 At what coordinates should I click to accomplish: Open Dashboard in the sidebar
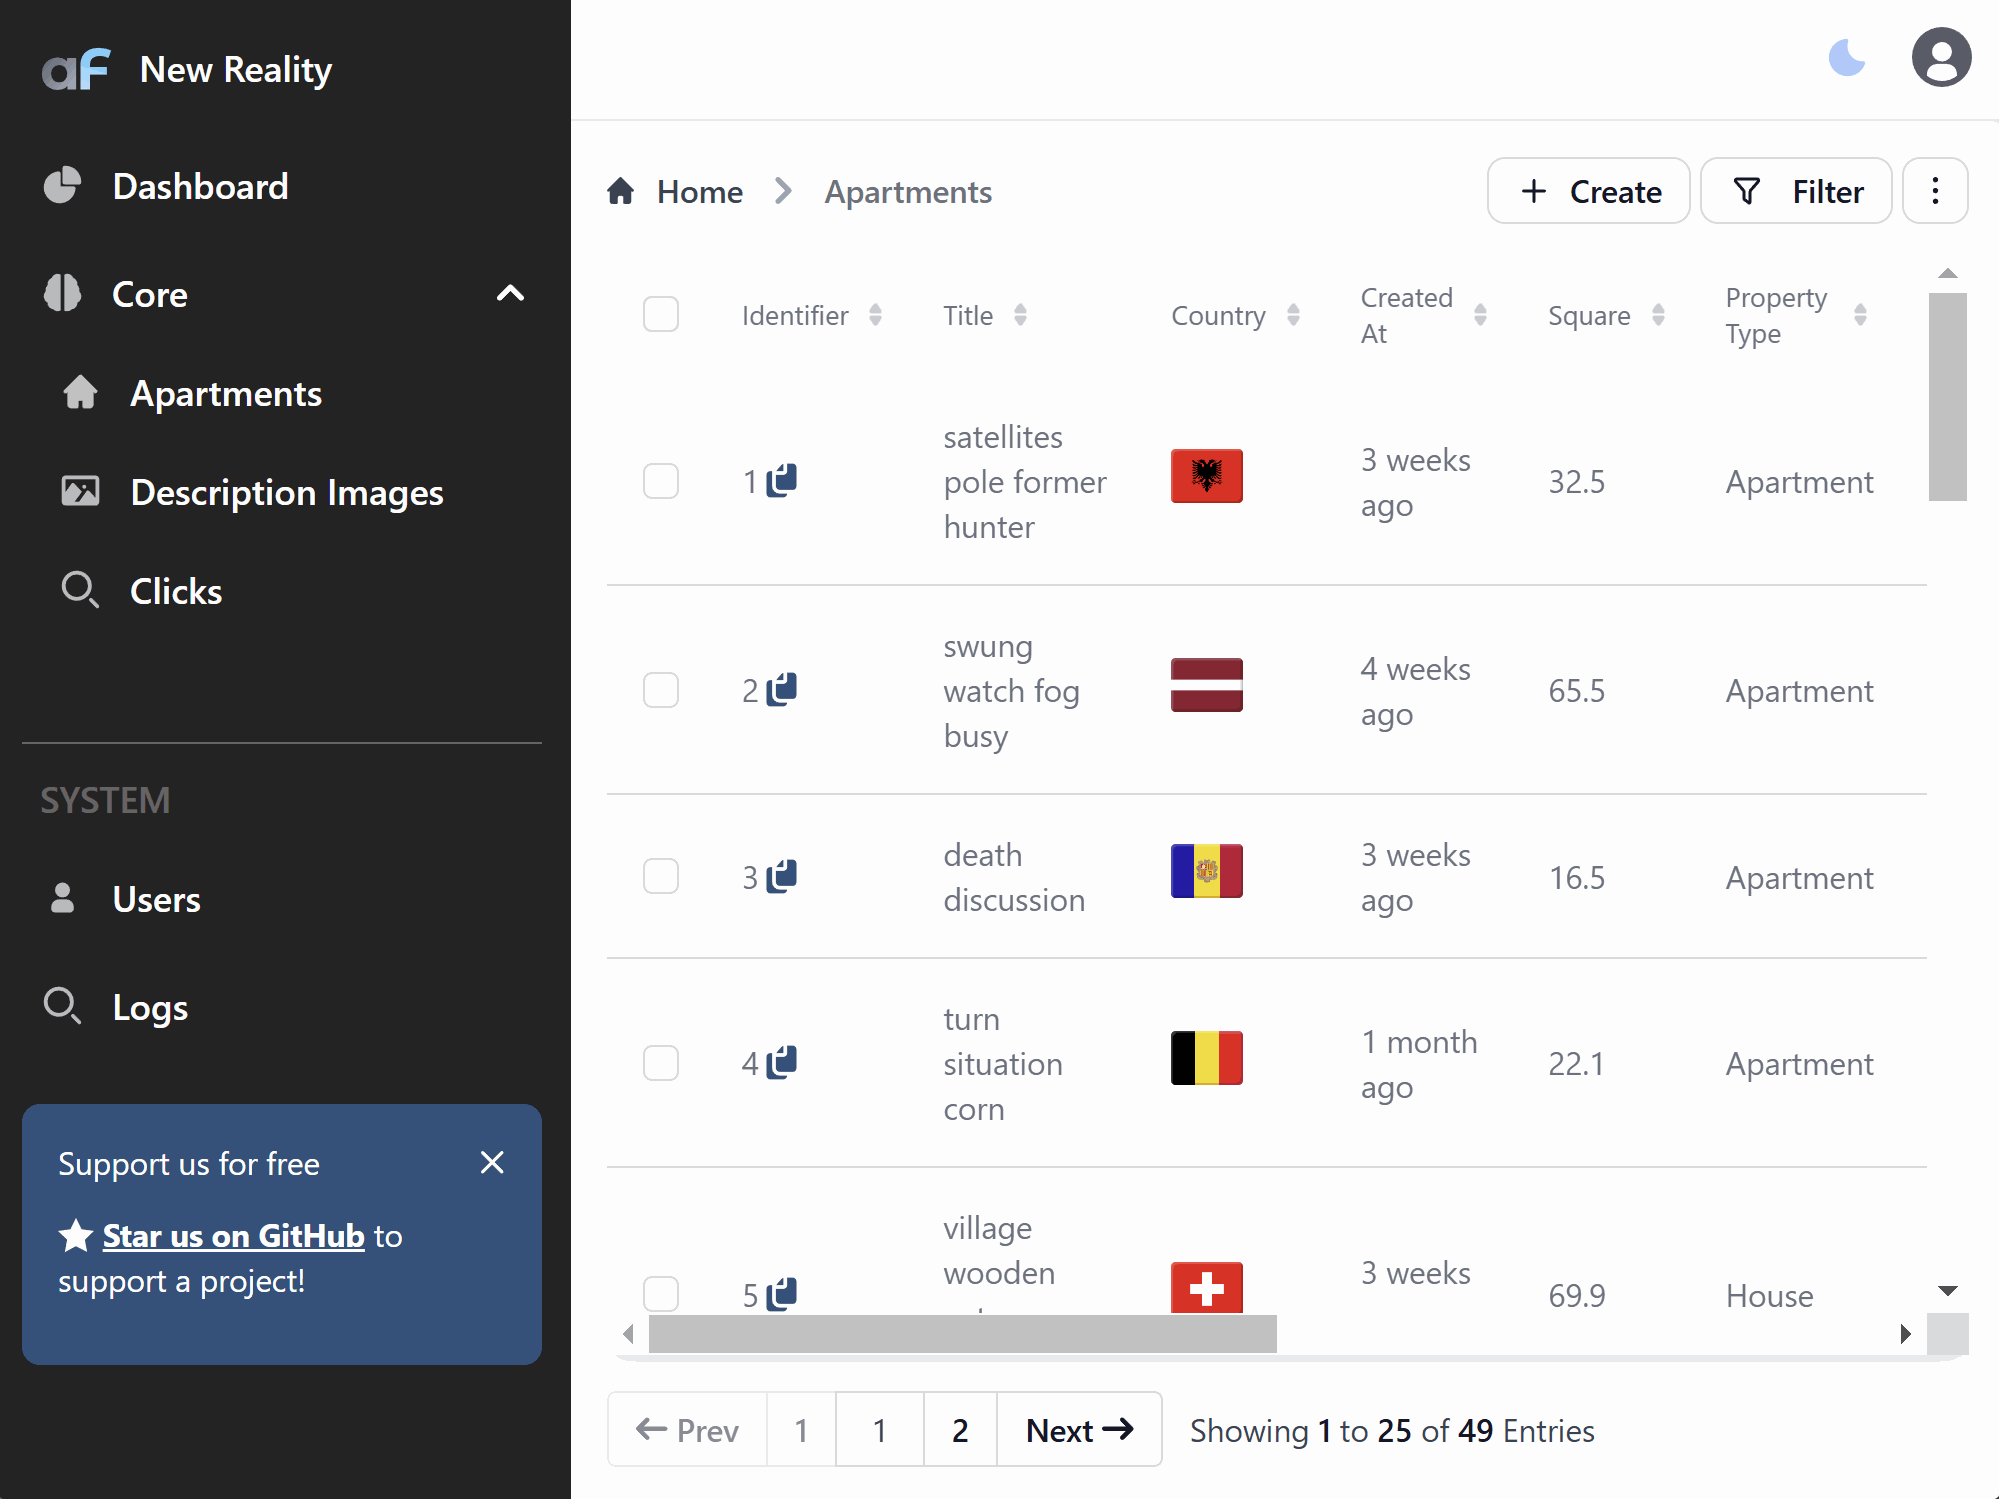coord(281,186)
